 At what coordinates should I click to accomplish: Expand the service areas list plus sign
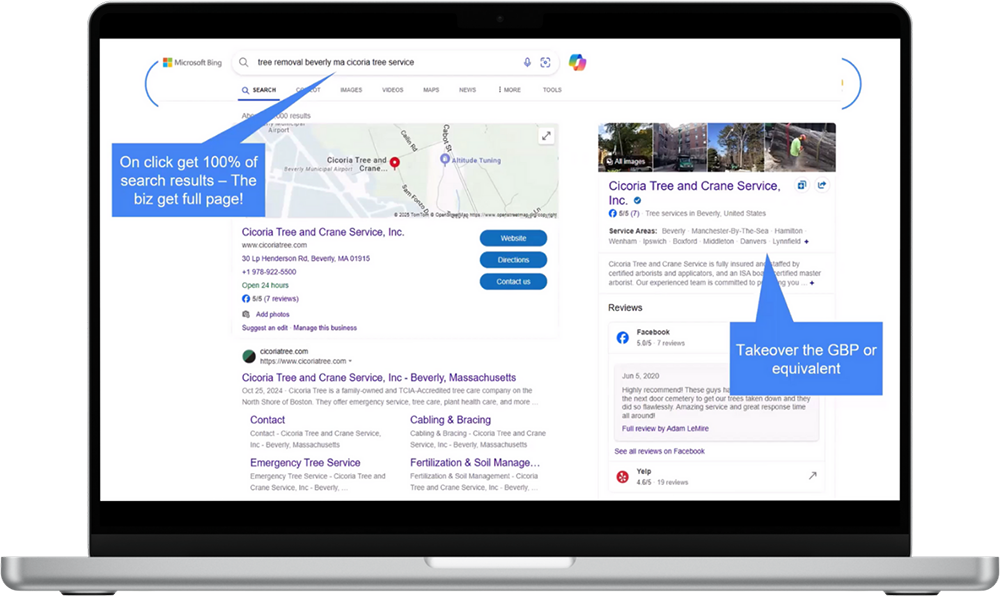tap(806, 242)
